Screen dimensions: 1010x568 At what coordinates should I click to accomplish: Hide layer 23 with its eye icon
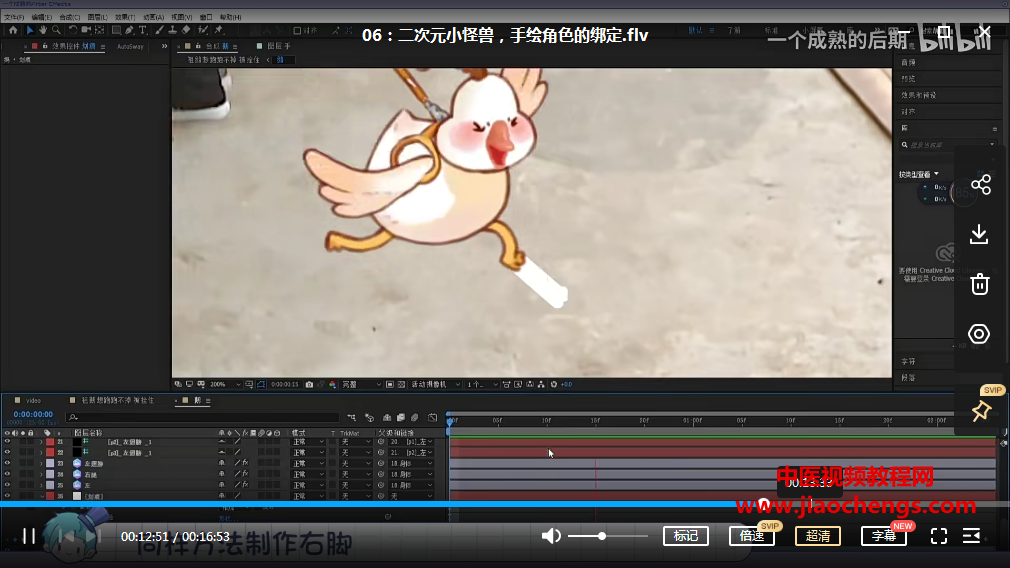tap(7, 464)
